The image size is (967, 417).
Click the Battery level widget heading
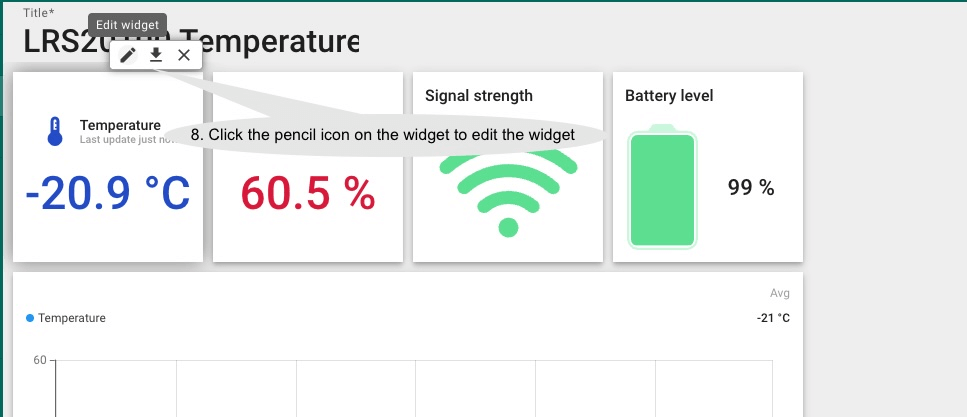point(669,96)
